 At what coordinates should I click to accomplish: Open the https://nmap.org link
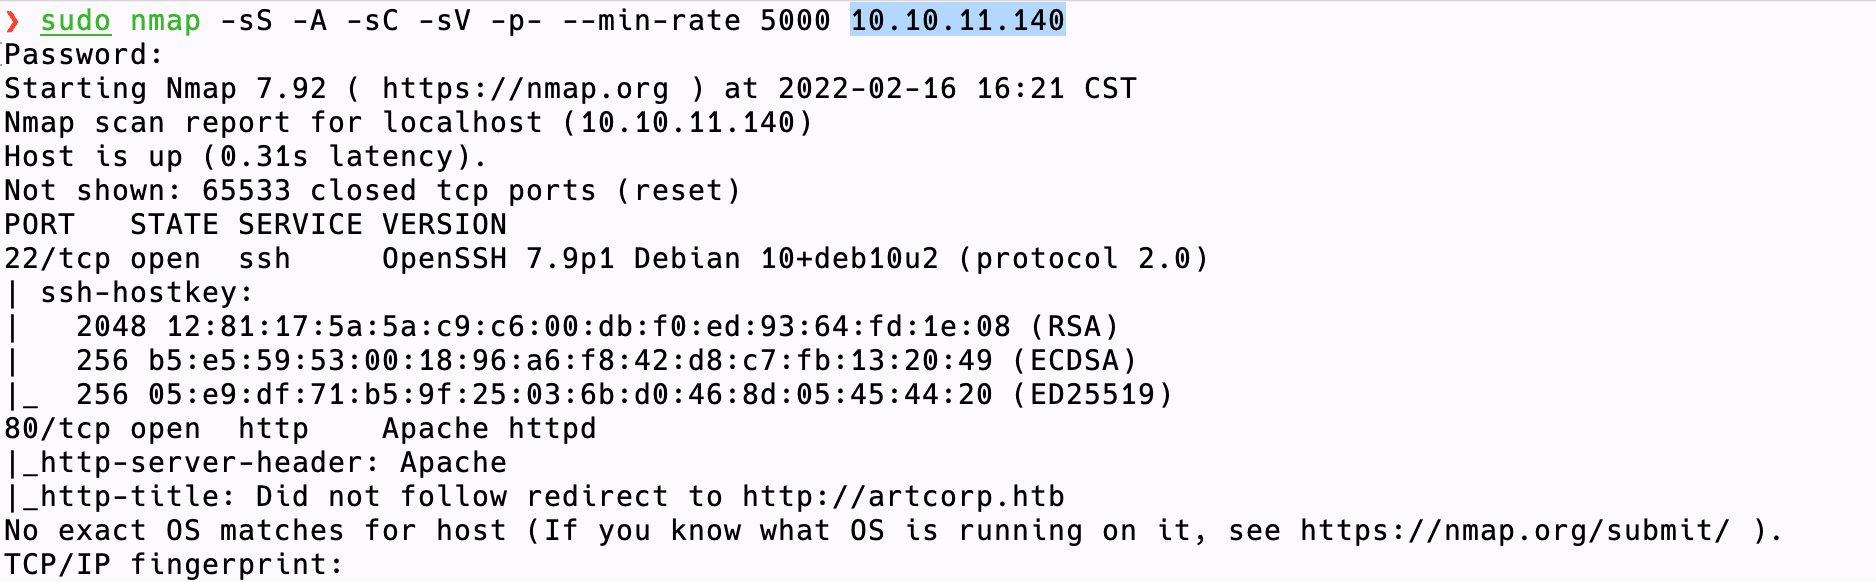point(525,89)
